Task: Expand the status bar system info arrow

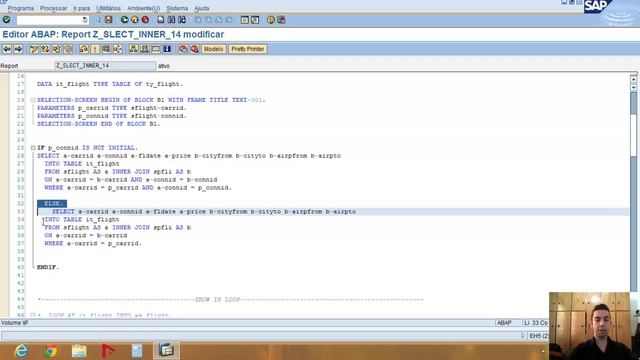Action: pyautogui.click(x=523, y=336)
